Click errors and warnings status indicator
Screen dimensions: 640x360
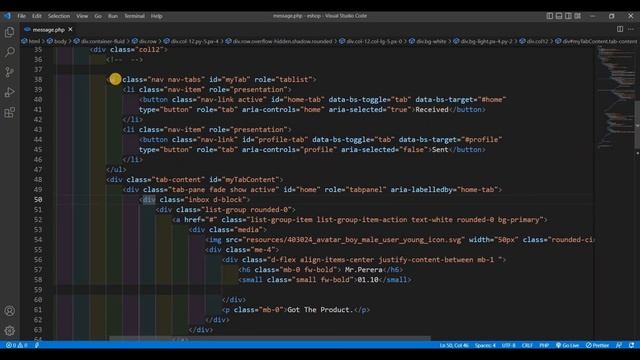coord(17,345)
